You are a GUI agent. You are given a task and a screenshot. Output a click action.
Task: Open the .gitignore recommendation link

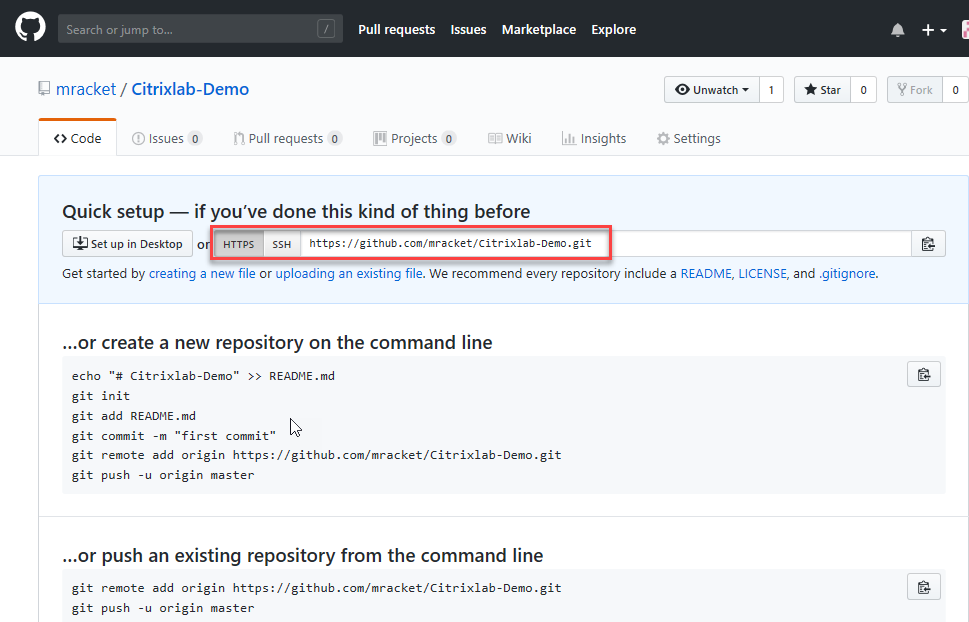click(847, 273)
